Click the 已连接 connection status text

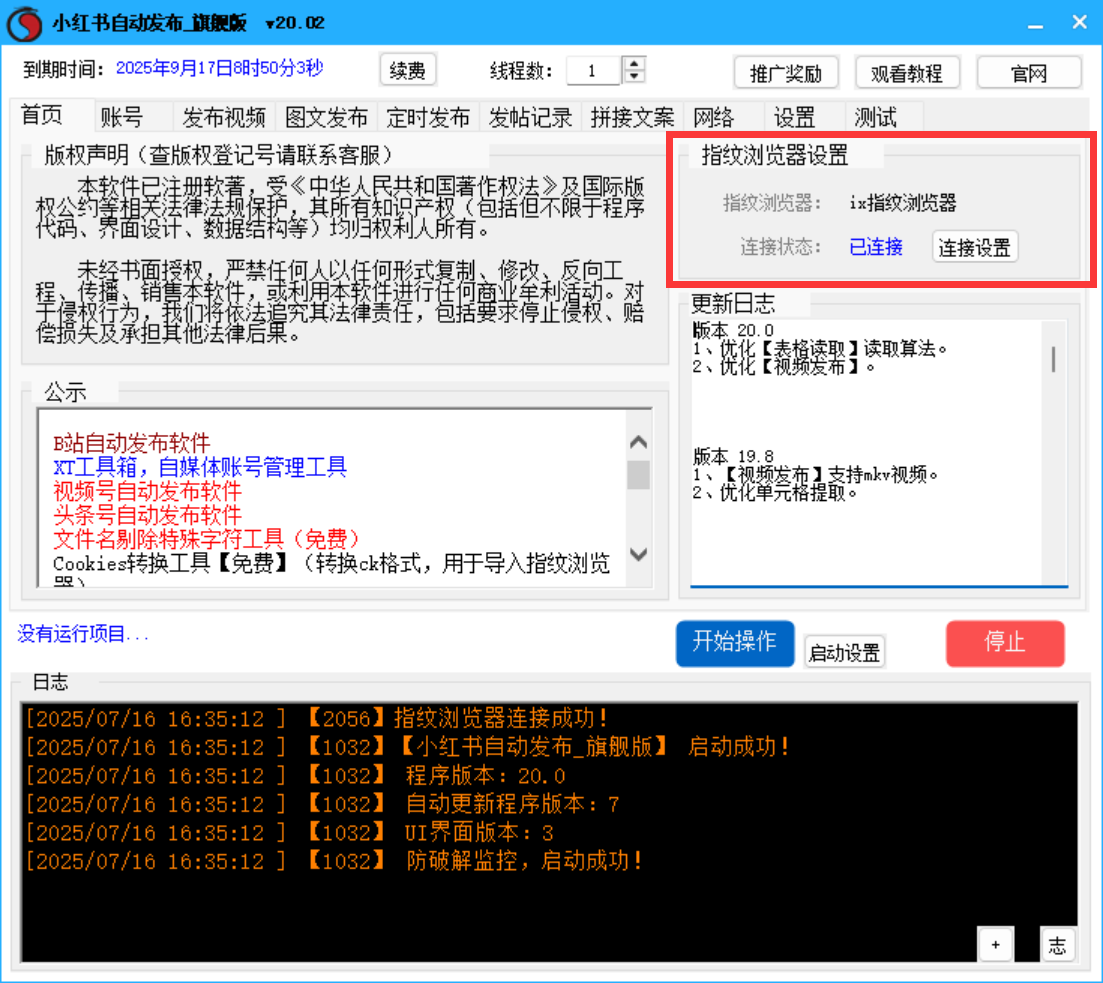tap(876, 247)
